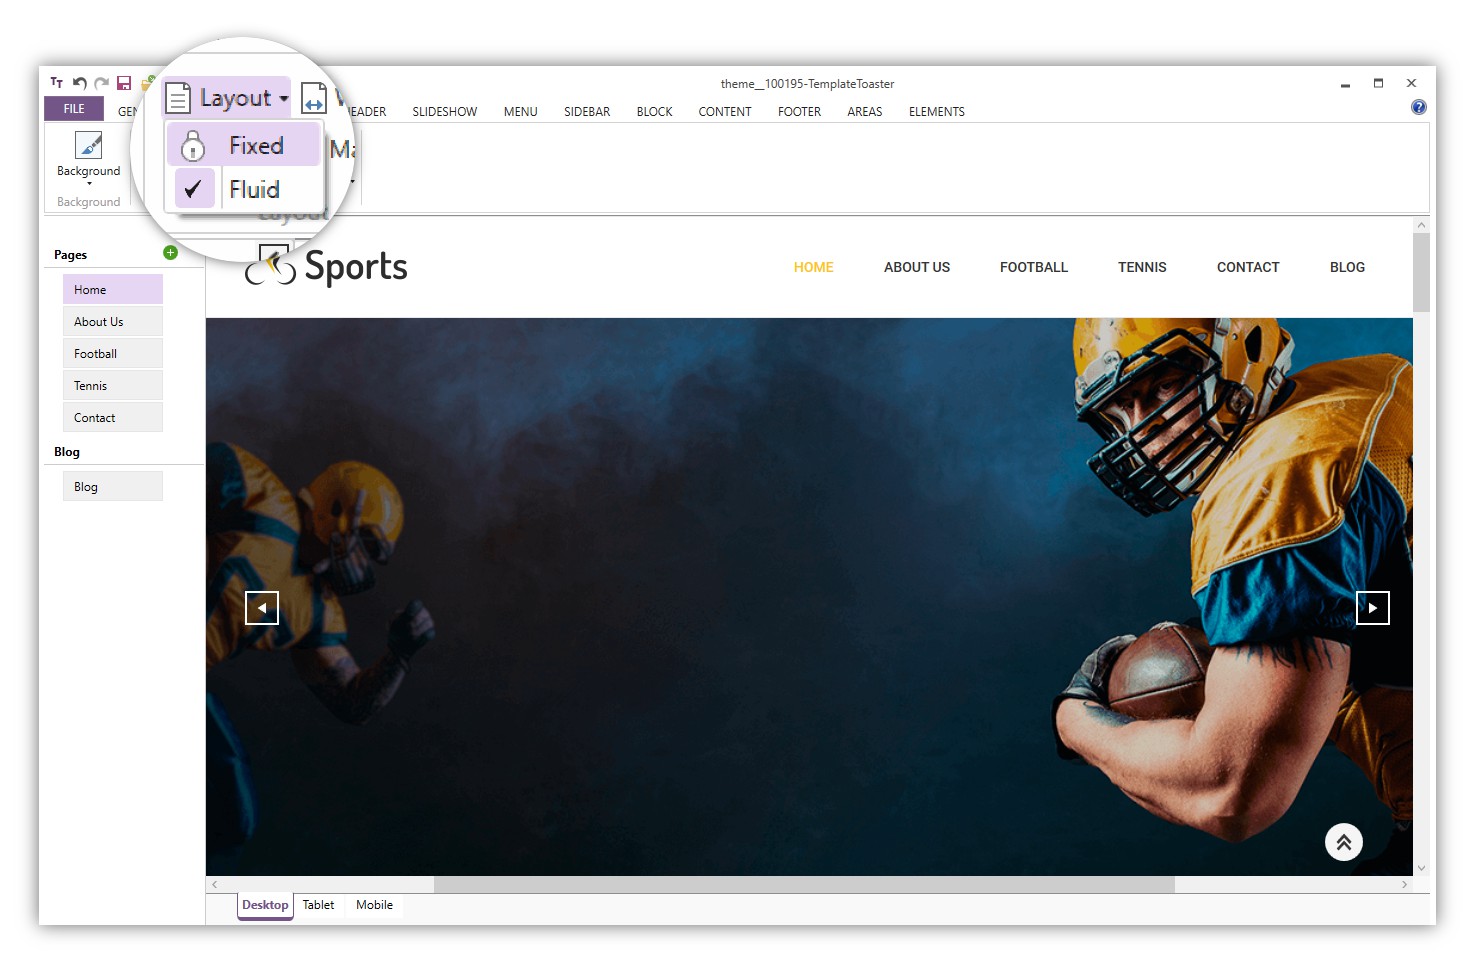The width and height of the screenshot is (1476, 964).
Task: Click the horizontal scroll right arrow
Action: pos(1404,885)
